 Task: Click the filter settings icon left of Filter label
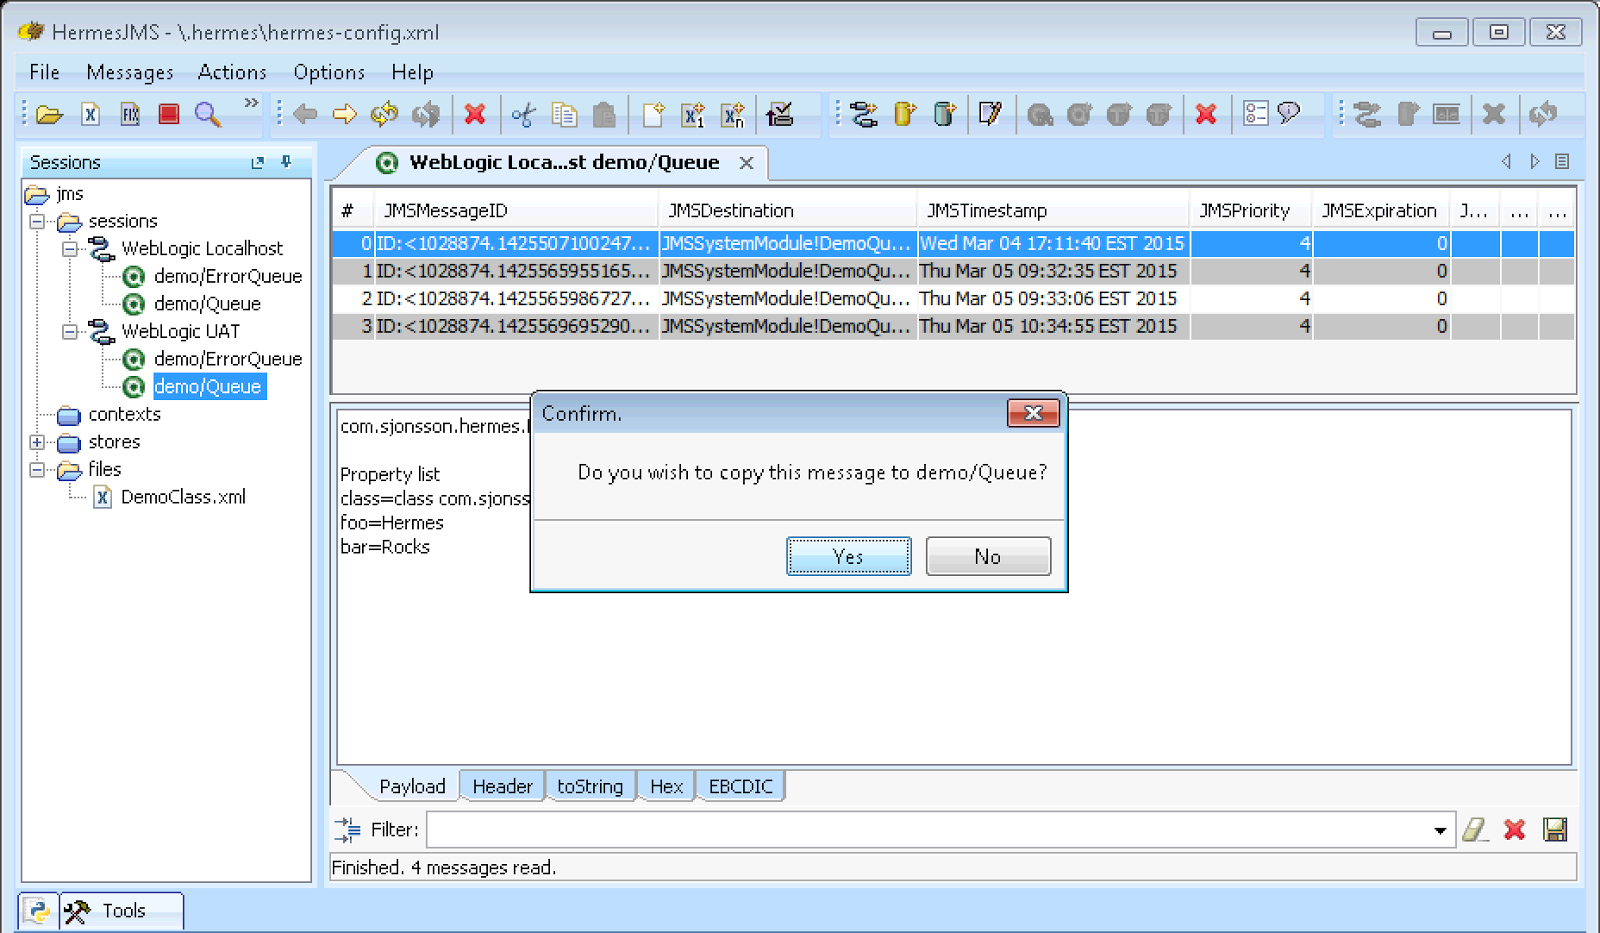pos(347,829)
